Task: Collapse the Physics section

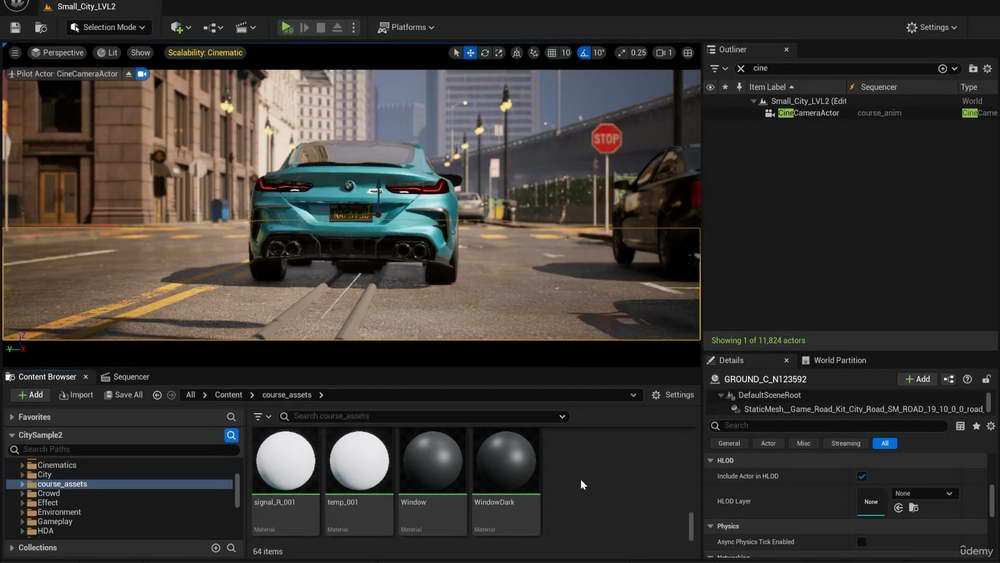Action: tap(710, 527)
